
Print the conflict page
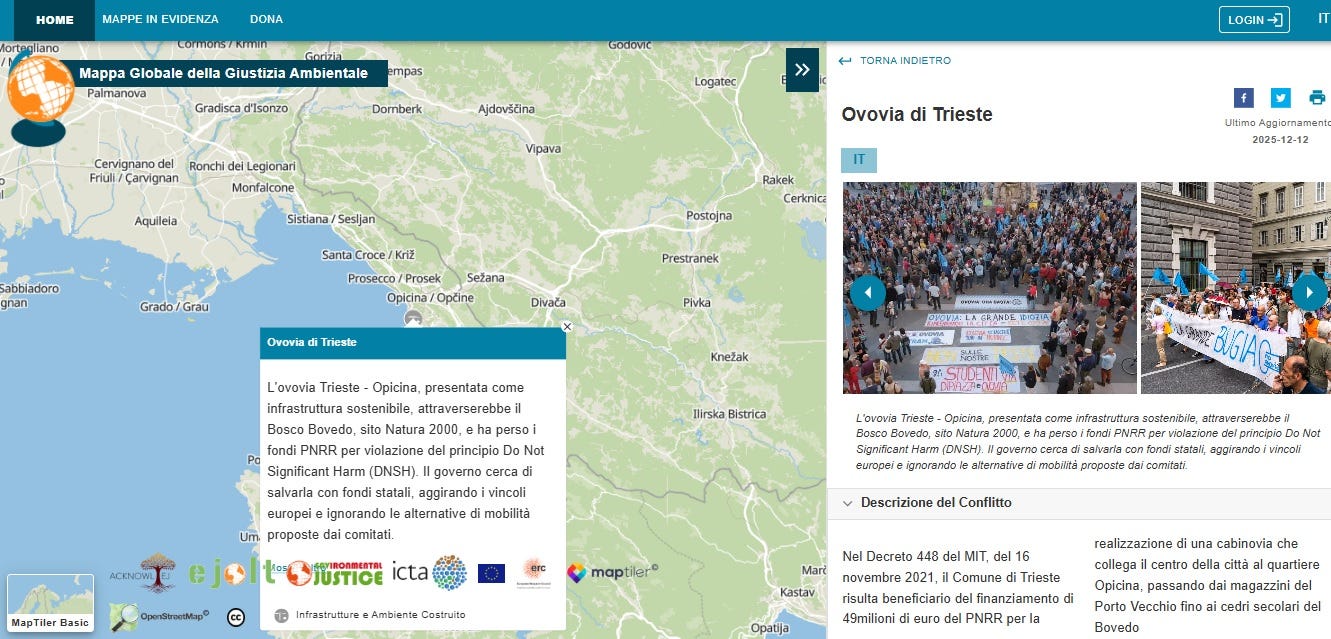coord(1318,98)
